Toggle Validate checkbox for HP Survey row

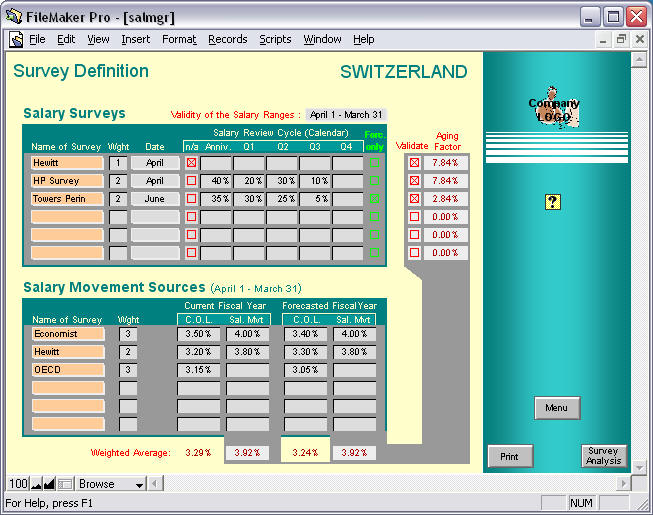coord(414,181)
